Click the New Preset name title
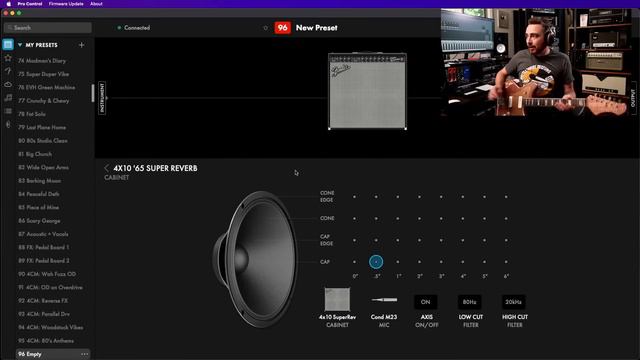This screenshot has height=360, width=640. coord(316,28)
